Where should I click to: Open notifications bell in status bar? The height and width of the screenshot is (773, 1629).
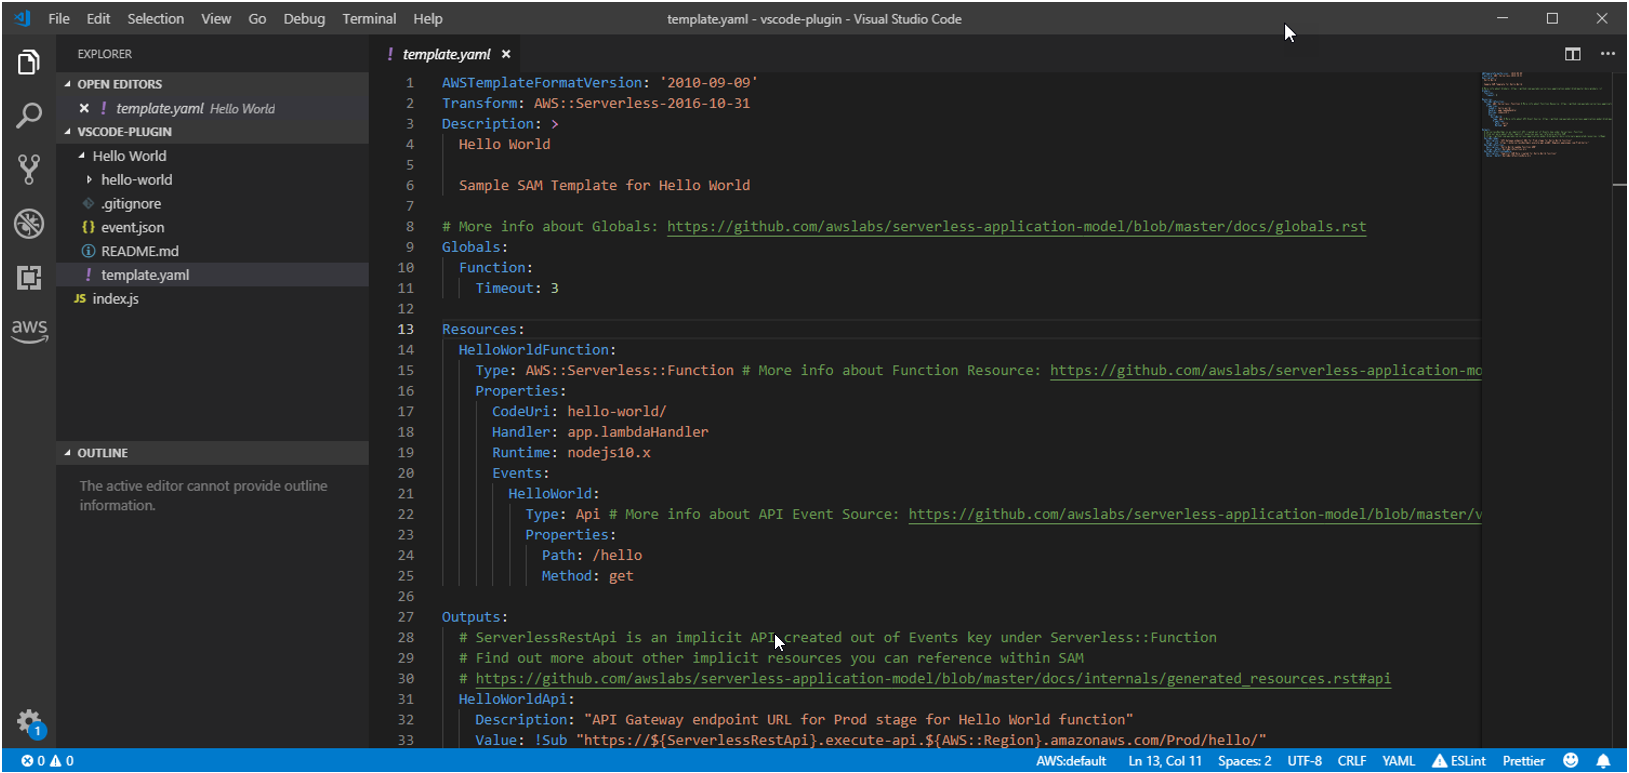coord(1603,761)
